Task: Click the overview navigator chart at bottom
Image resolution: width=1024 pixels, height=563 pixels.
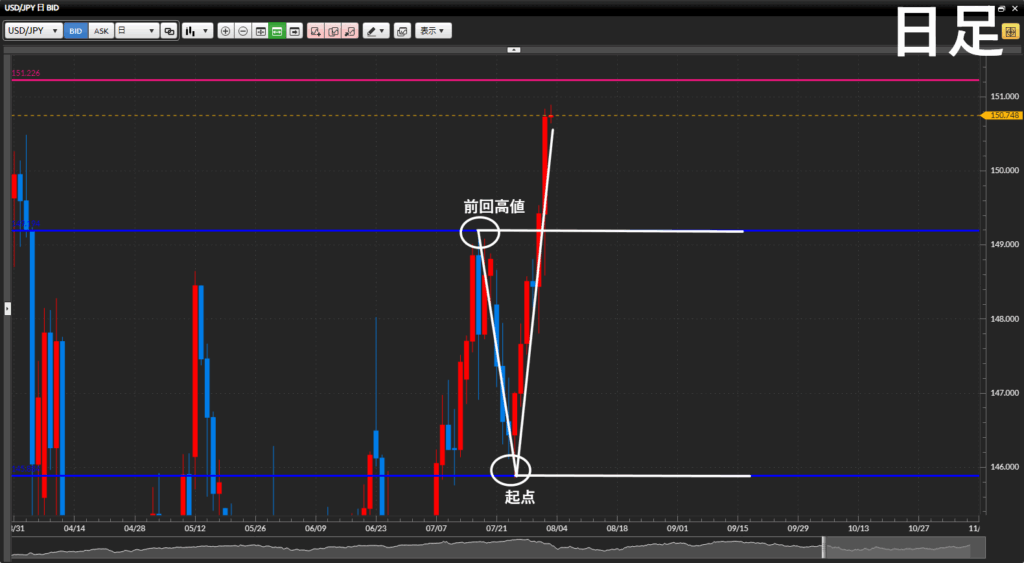Action: coord(498,547)
